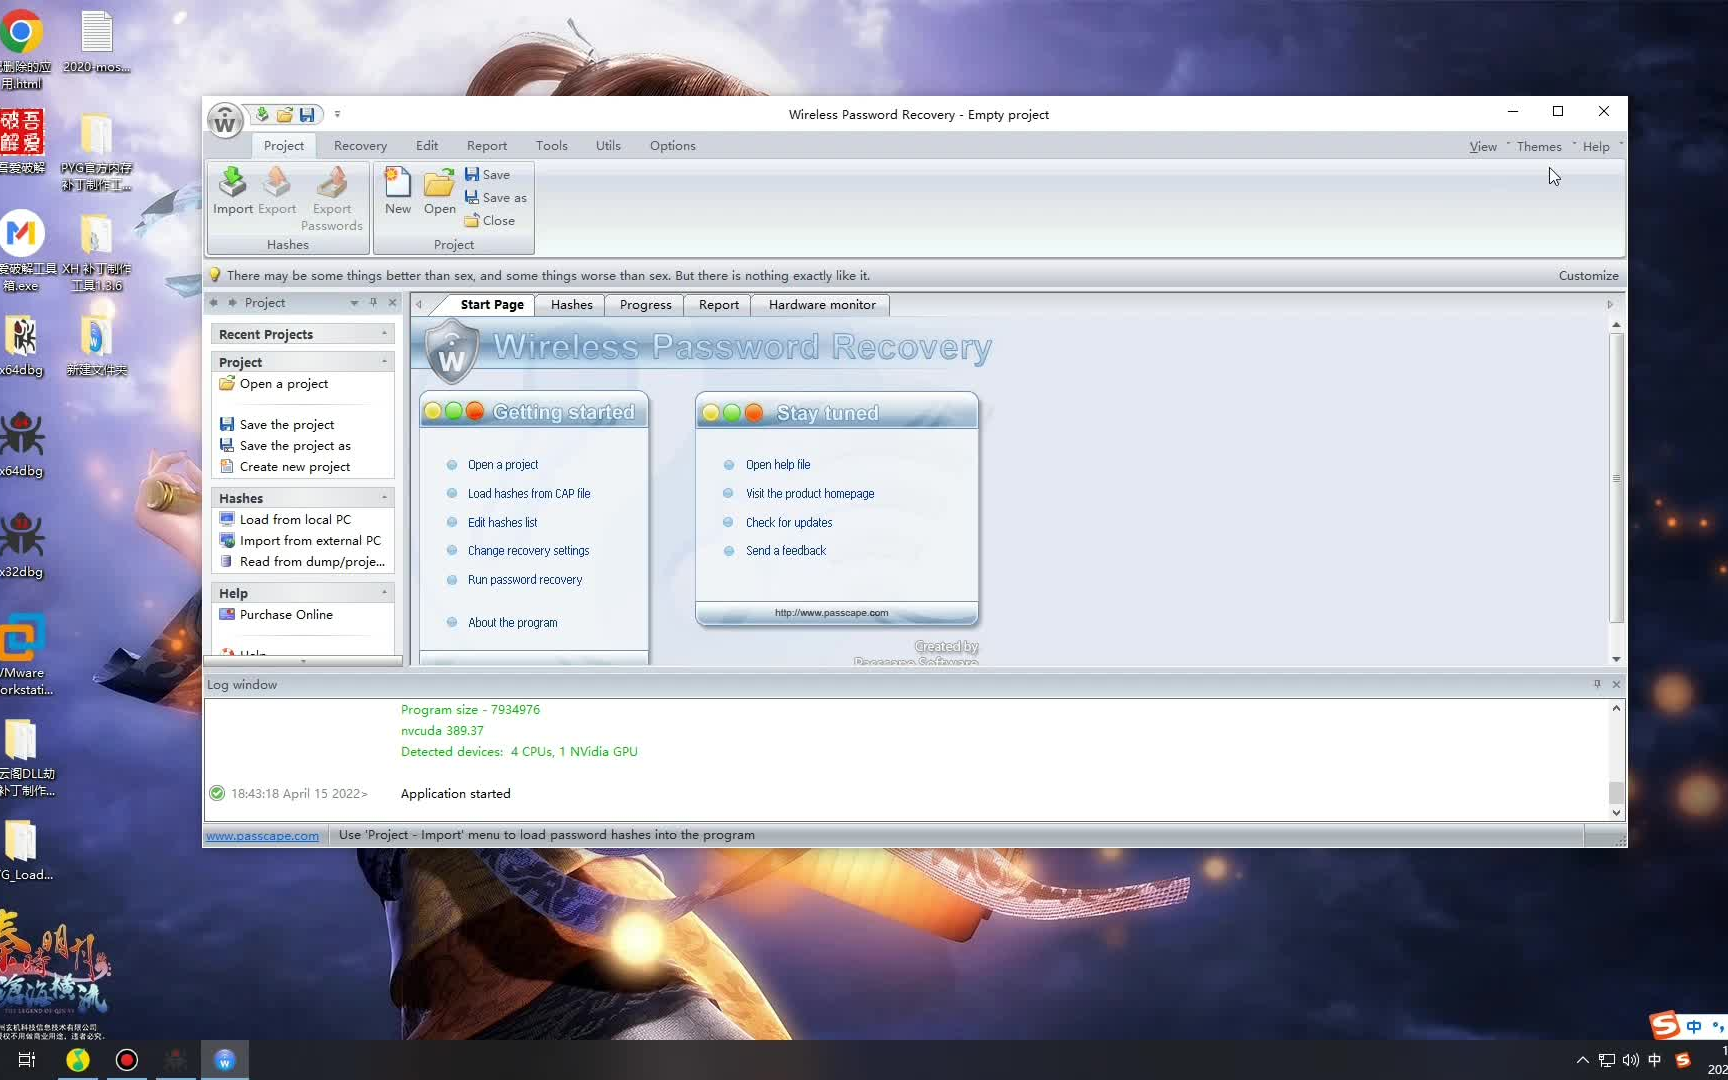Collapse the Recent Projects section
The height and width of the screenshot is (1080, 1728).
pyautogui.click(x=384, y=334)
